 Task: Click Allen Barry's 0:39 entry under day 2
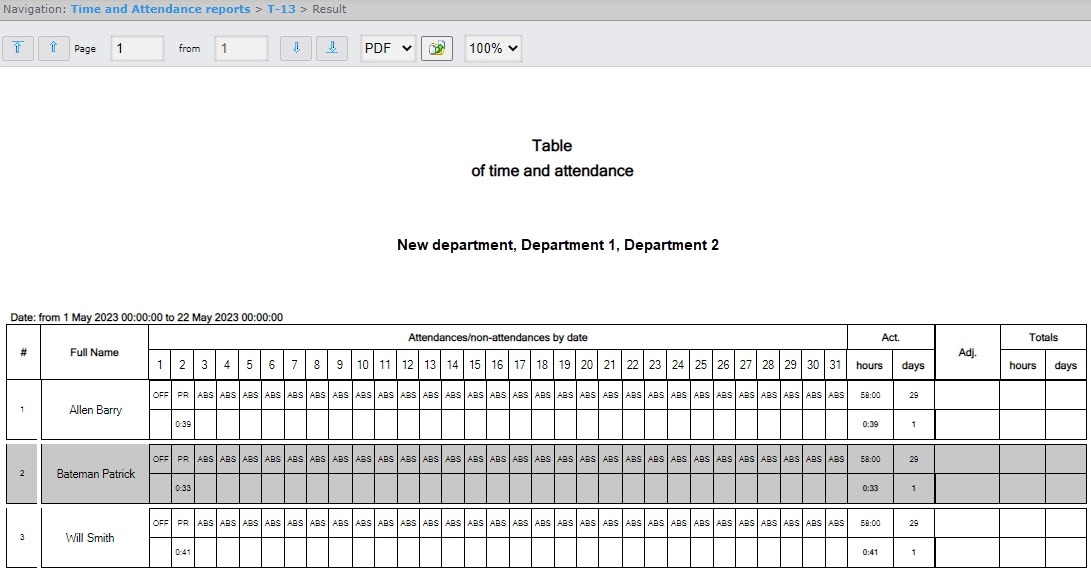[183, 424]
